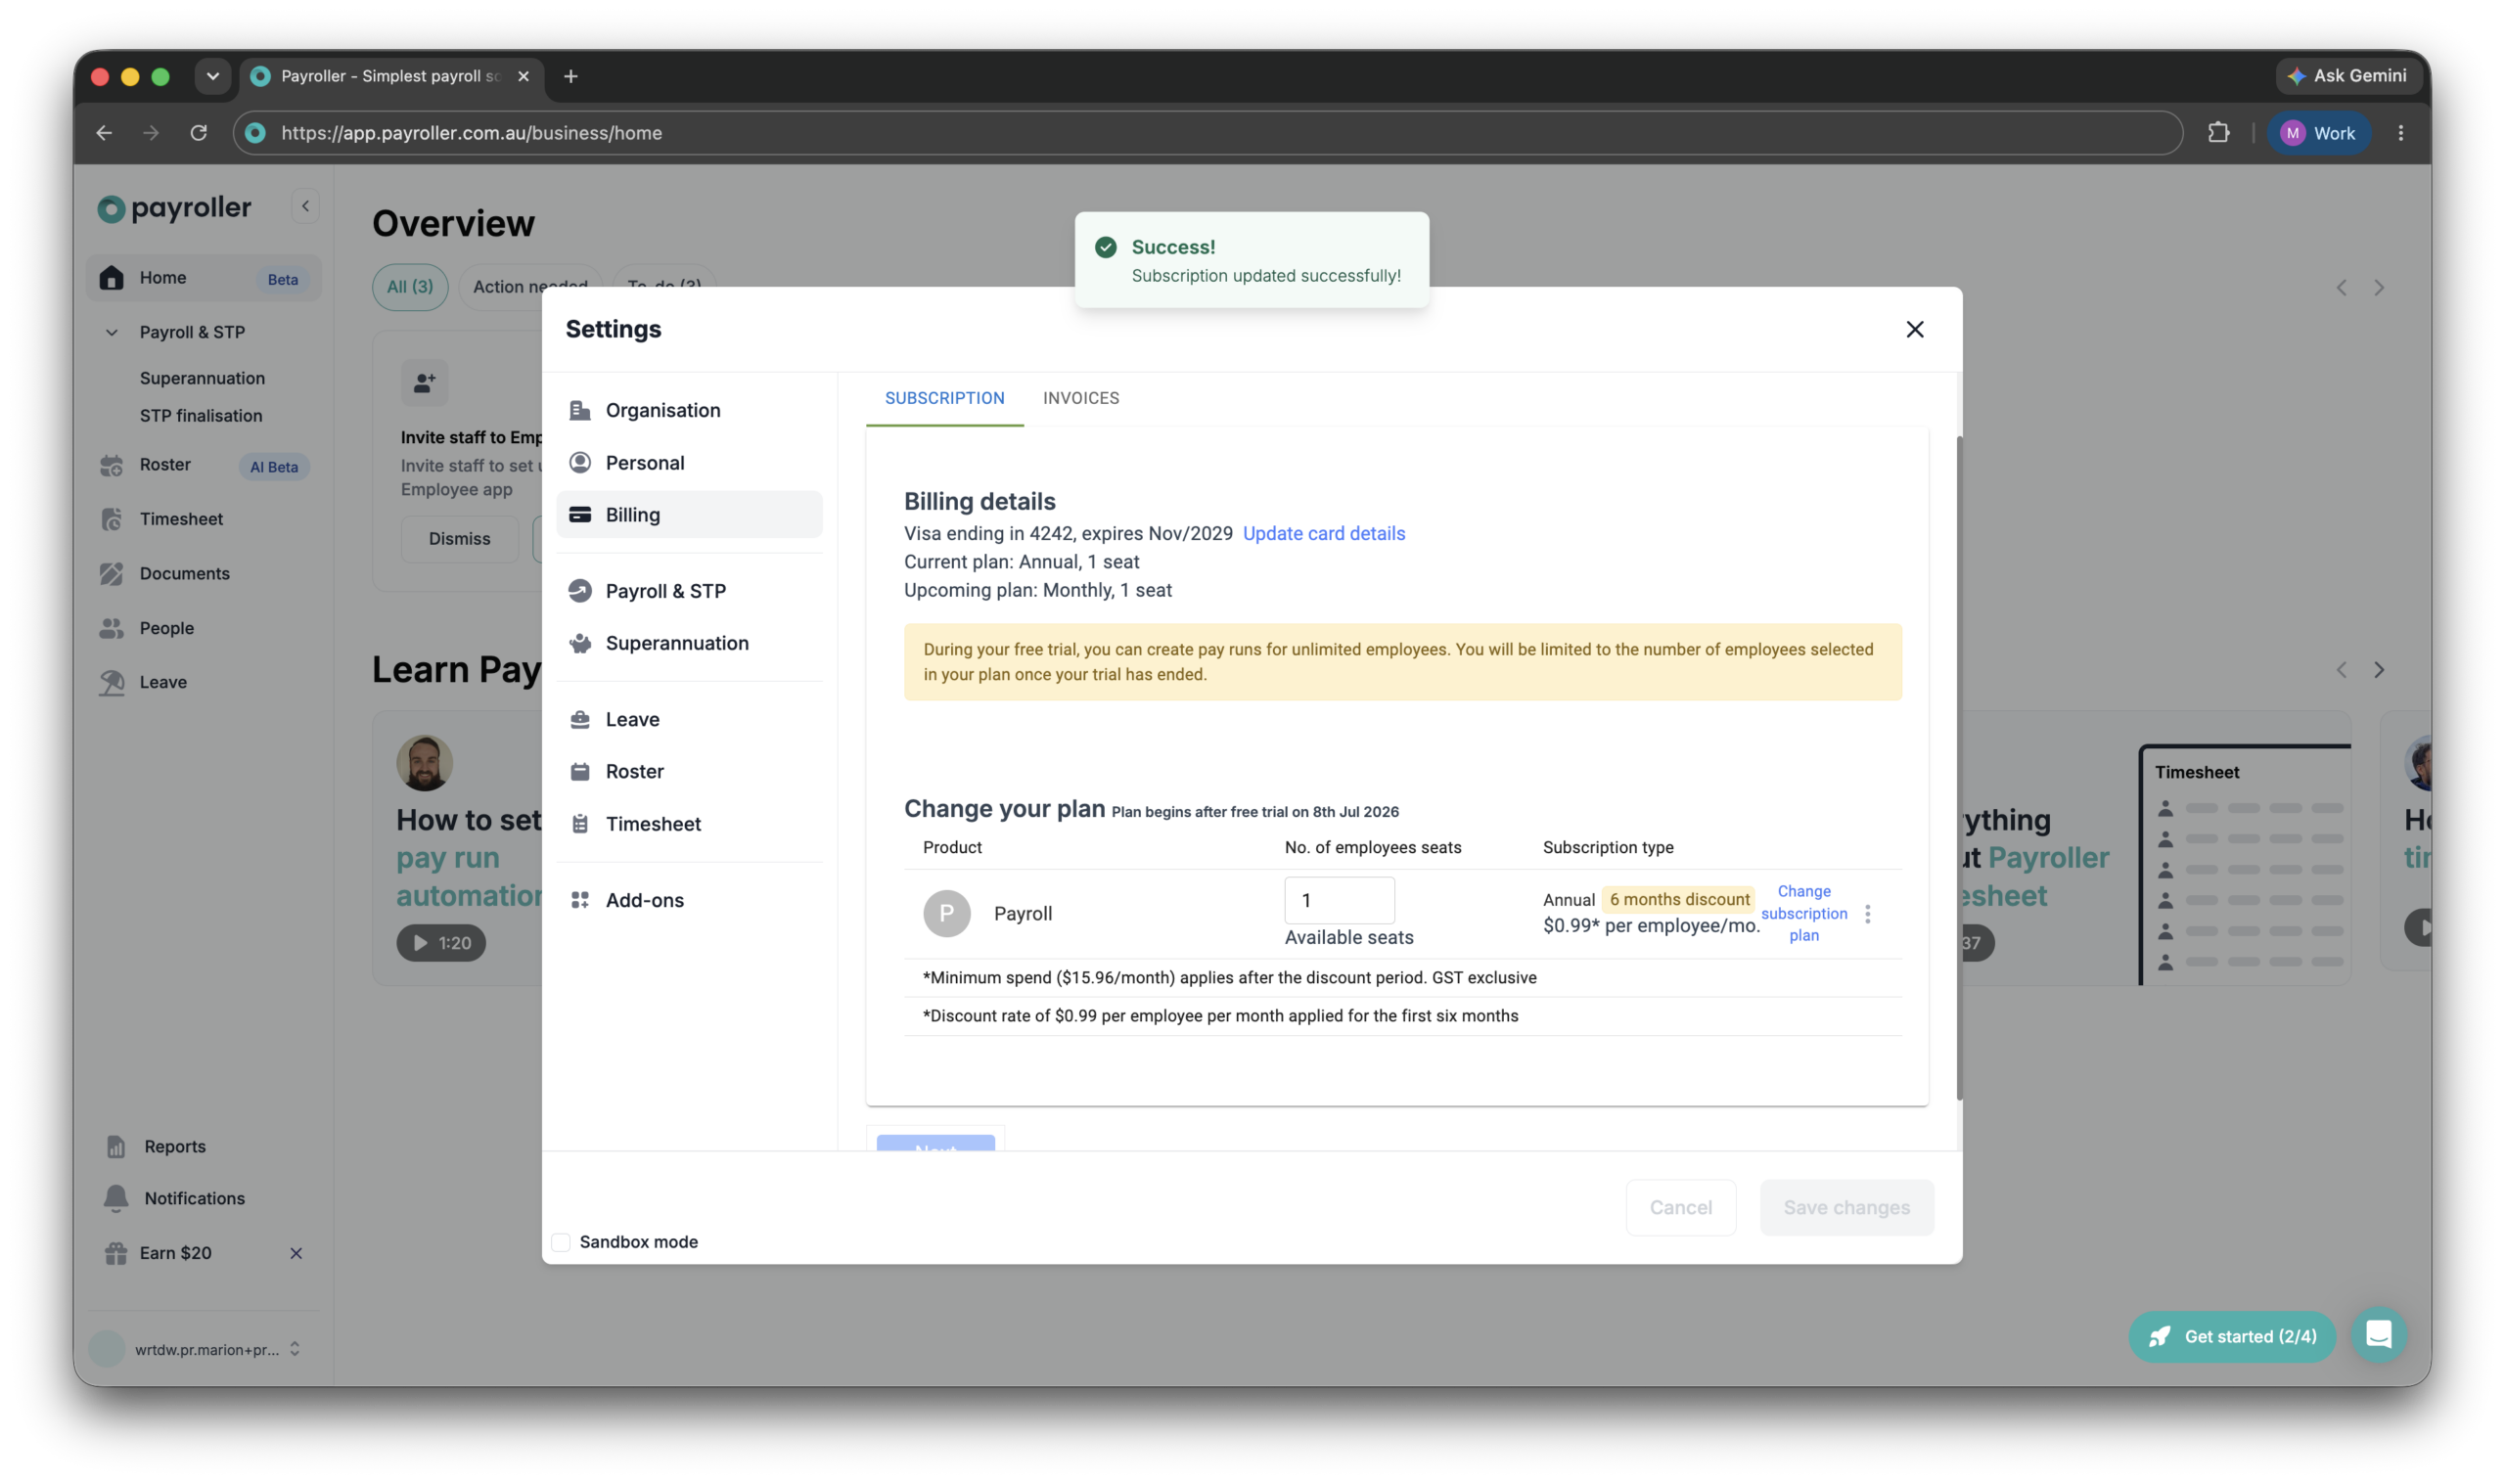The width and height of the screenshot is (2505, 1484).
Task: Open the Earn $20 referral item
Action: pos(175,1252)
